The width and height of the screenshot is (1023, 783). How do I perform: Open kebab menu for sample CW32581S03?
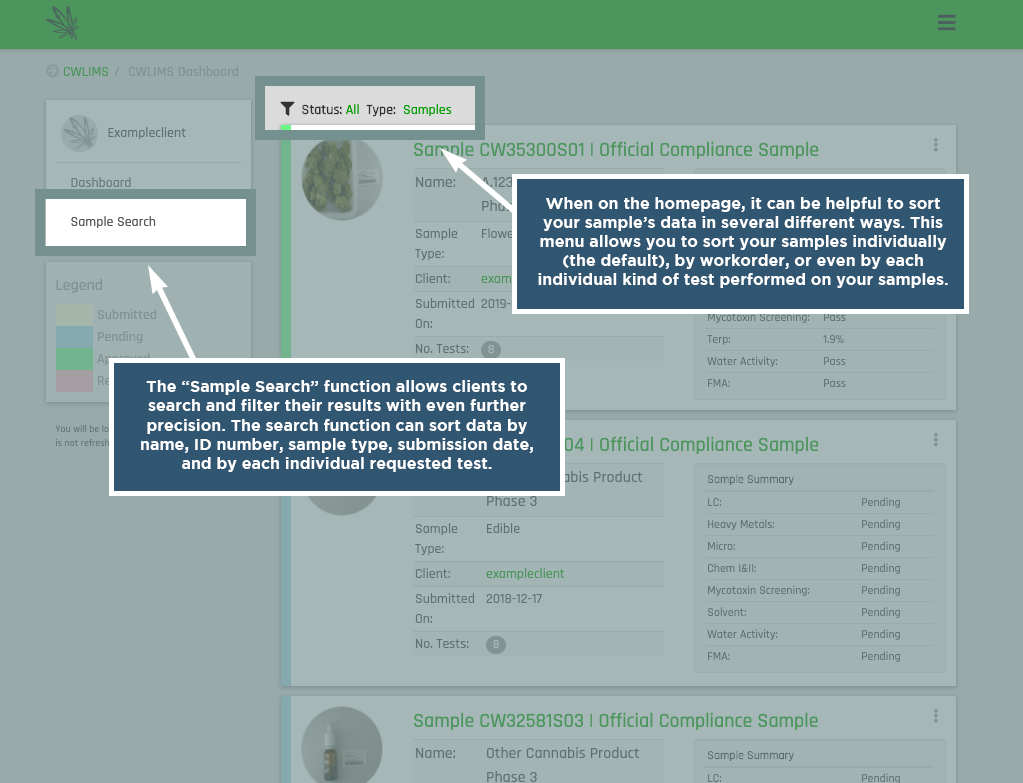tap(936, 716)
